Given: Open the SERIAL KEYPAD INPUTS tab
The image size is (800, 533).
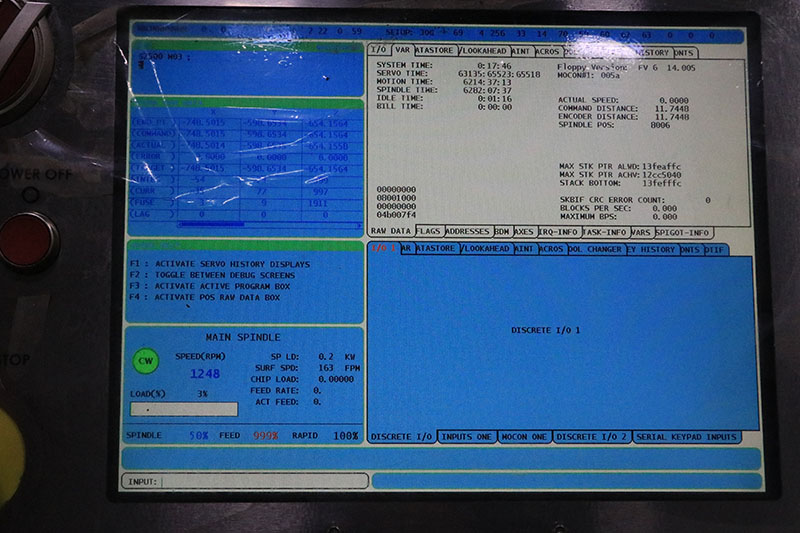Looking at the screenshot, I should point(687,437).
